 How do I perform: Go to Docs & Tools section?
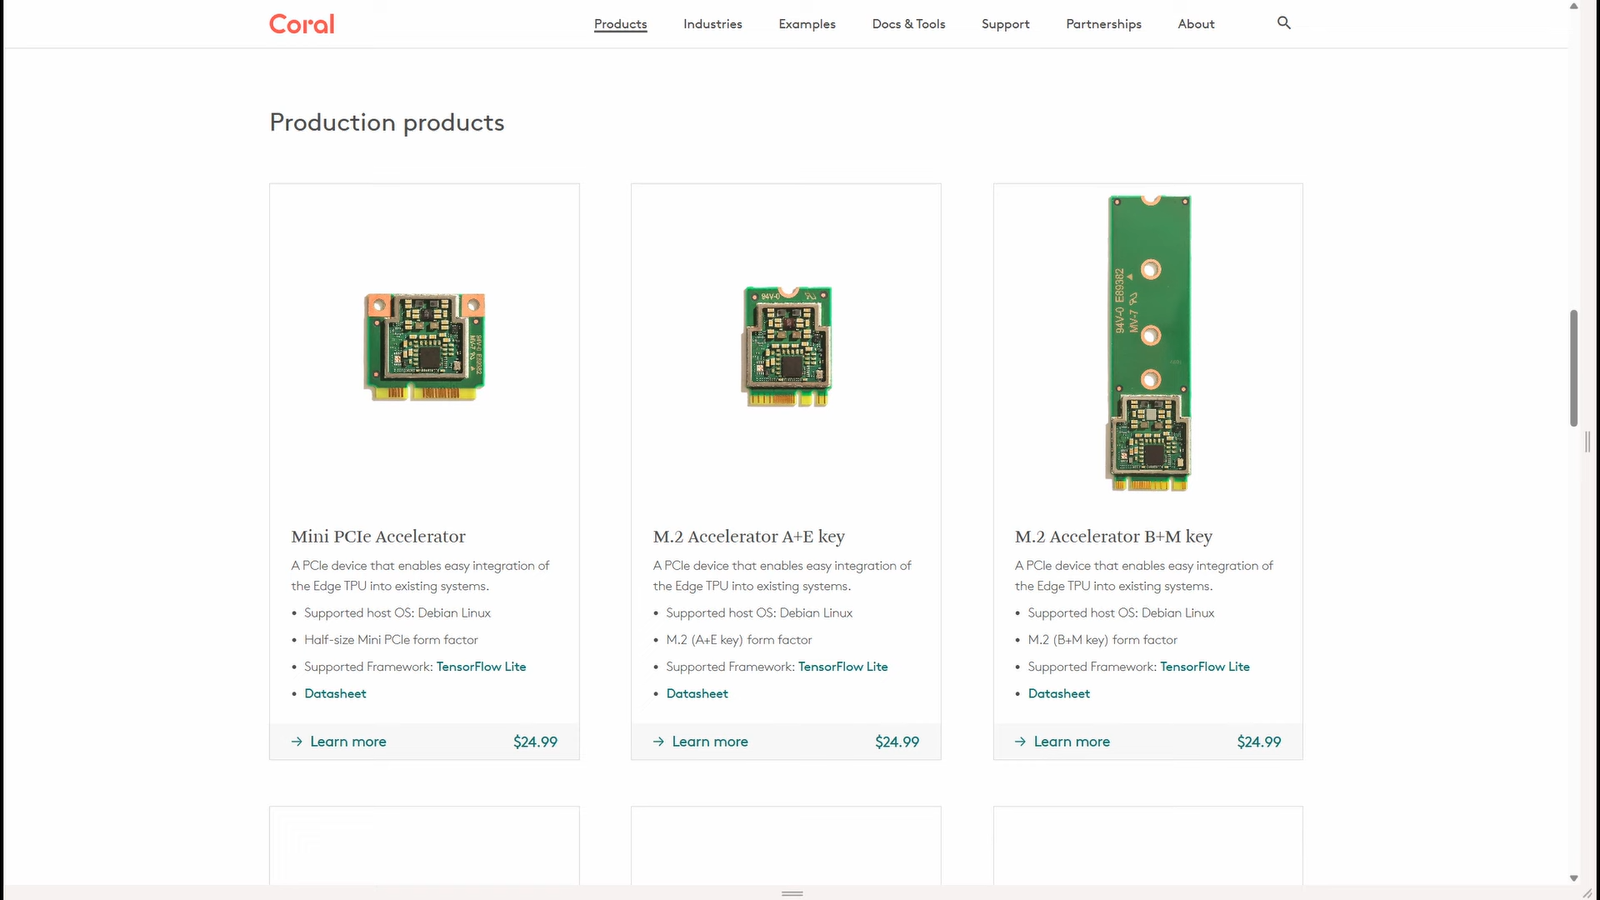[908, 24]
